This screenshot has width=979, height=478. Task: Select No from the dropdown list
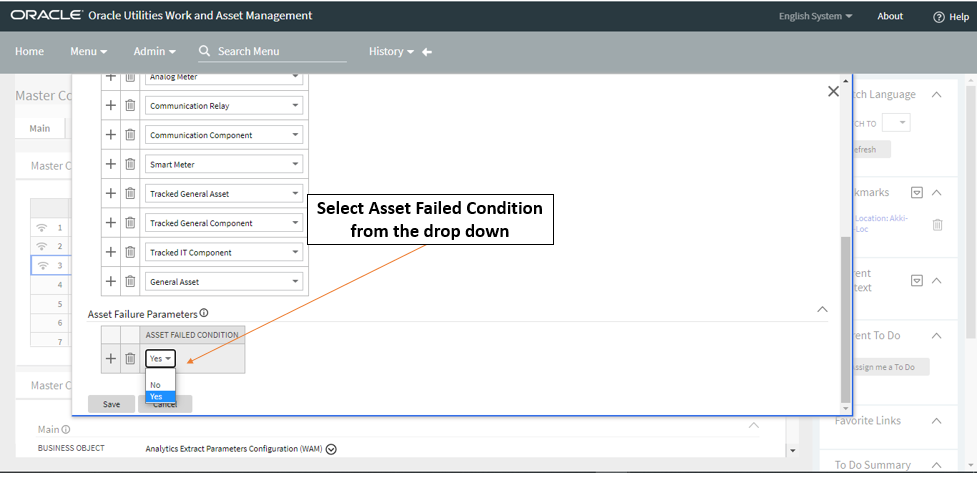coord(160,385)
